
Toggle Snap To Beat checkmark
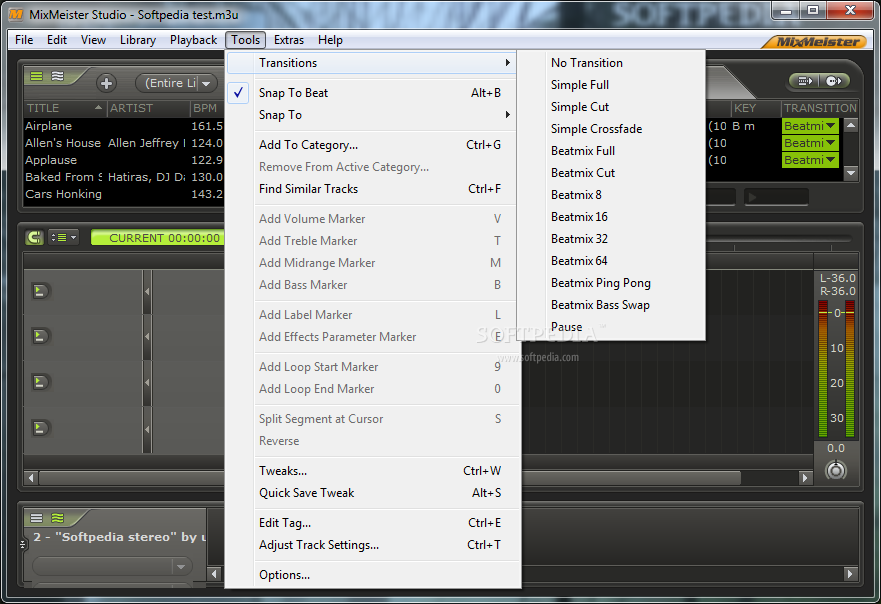point(239,93)
